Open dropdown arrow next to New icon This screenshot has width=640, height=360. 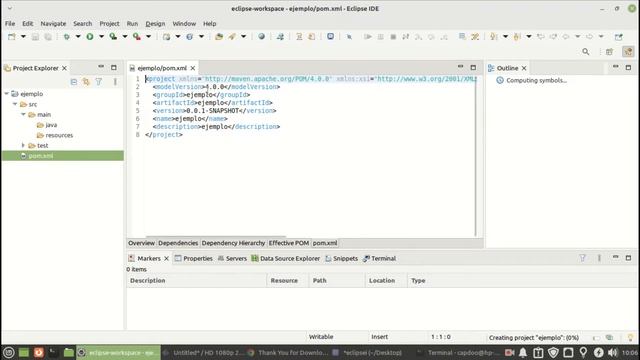[23, 37]
